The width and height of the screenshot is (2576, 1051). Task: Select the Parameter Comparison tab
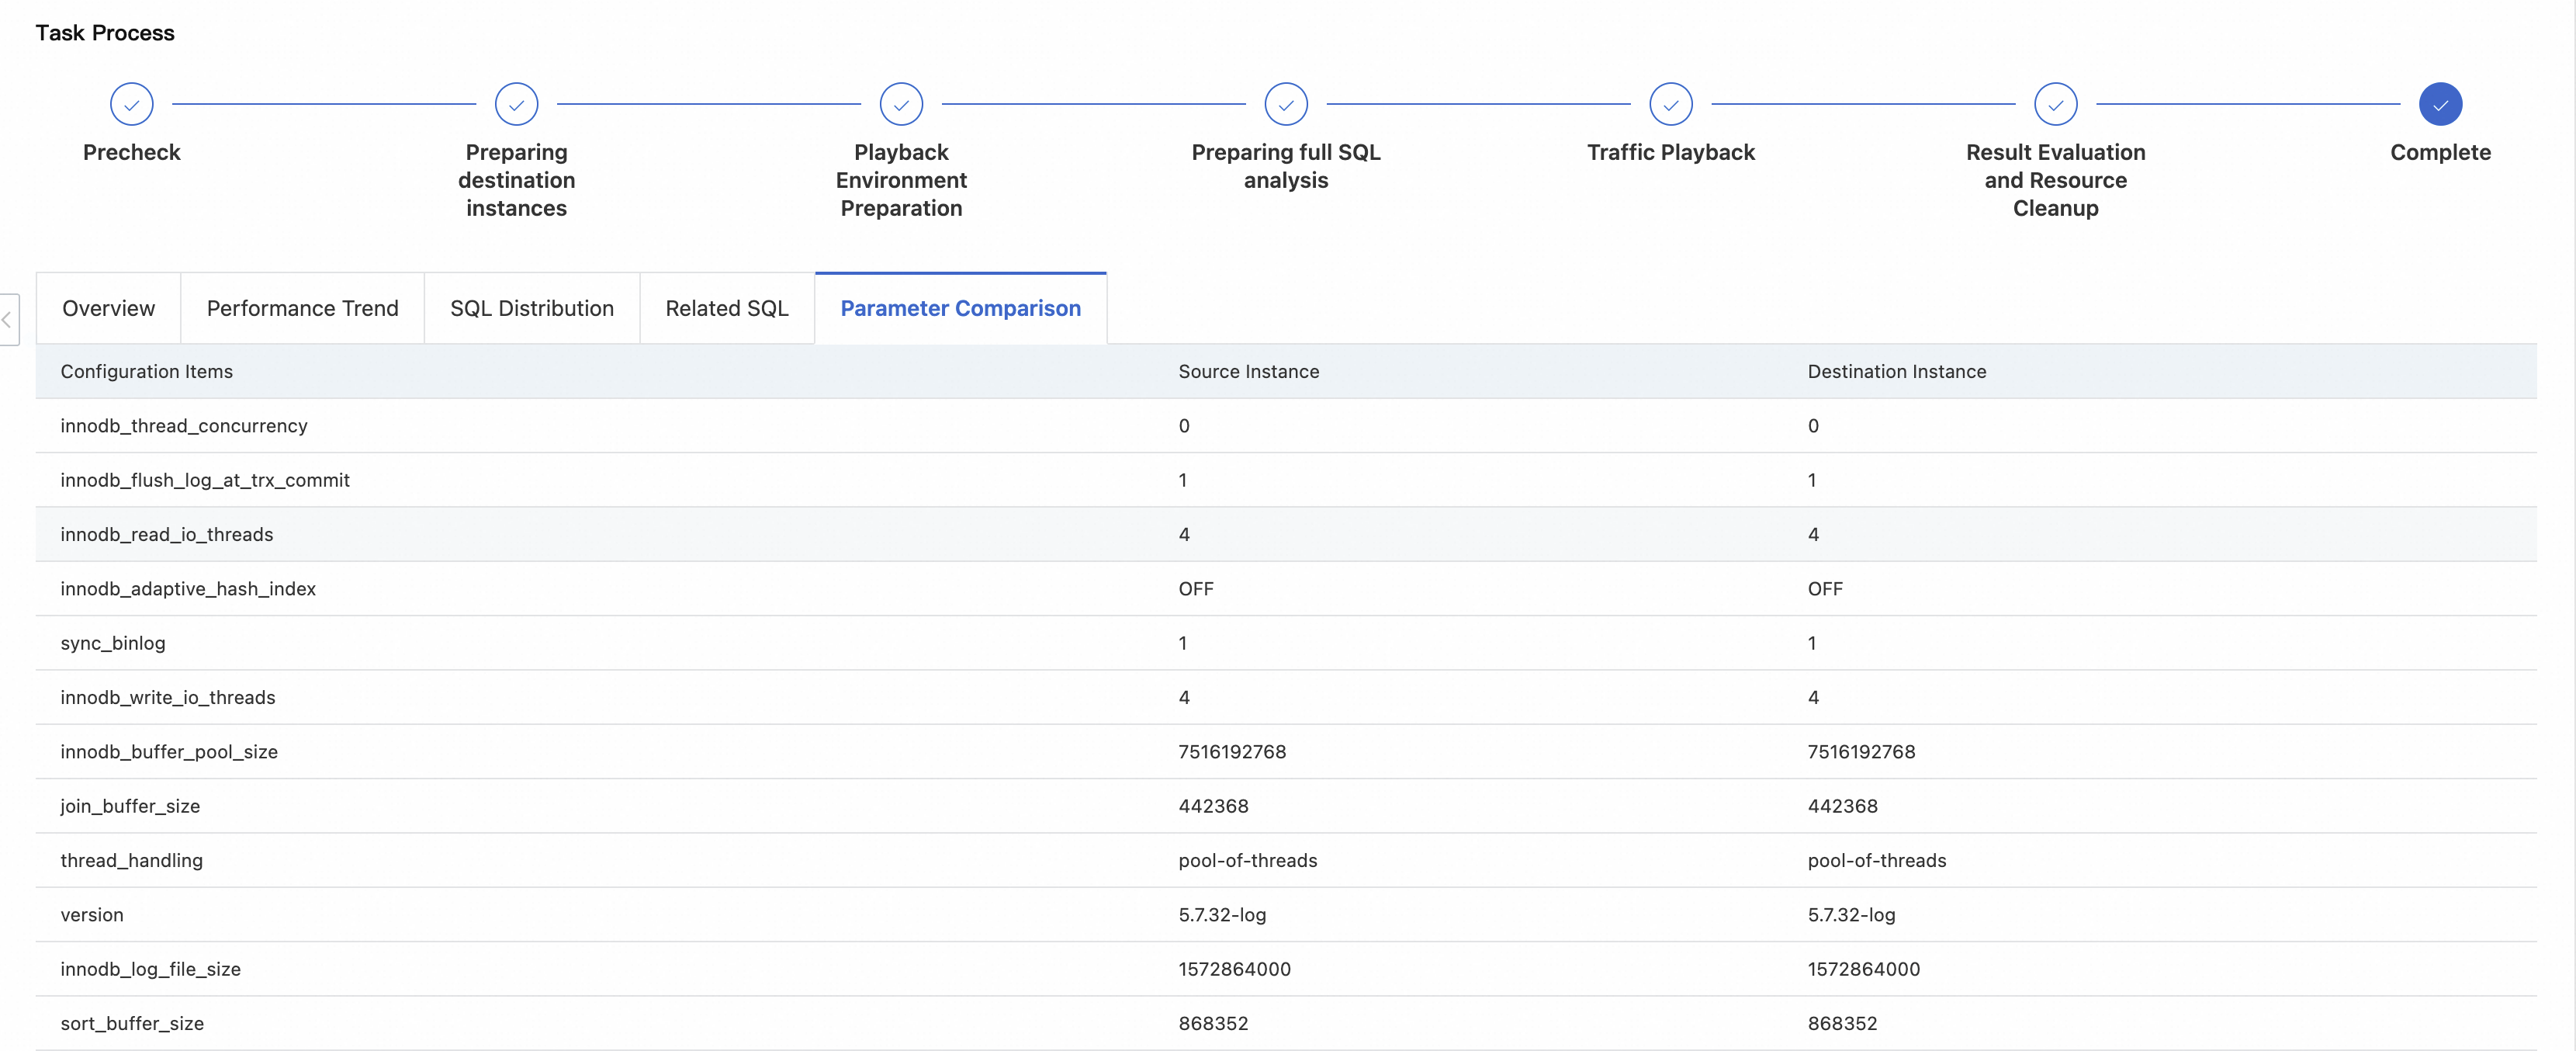pos(960,308)
